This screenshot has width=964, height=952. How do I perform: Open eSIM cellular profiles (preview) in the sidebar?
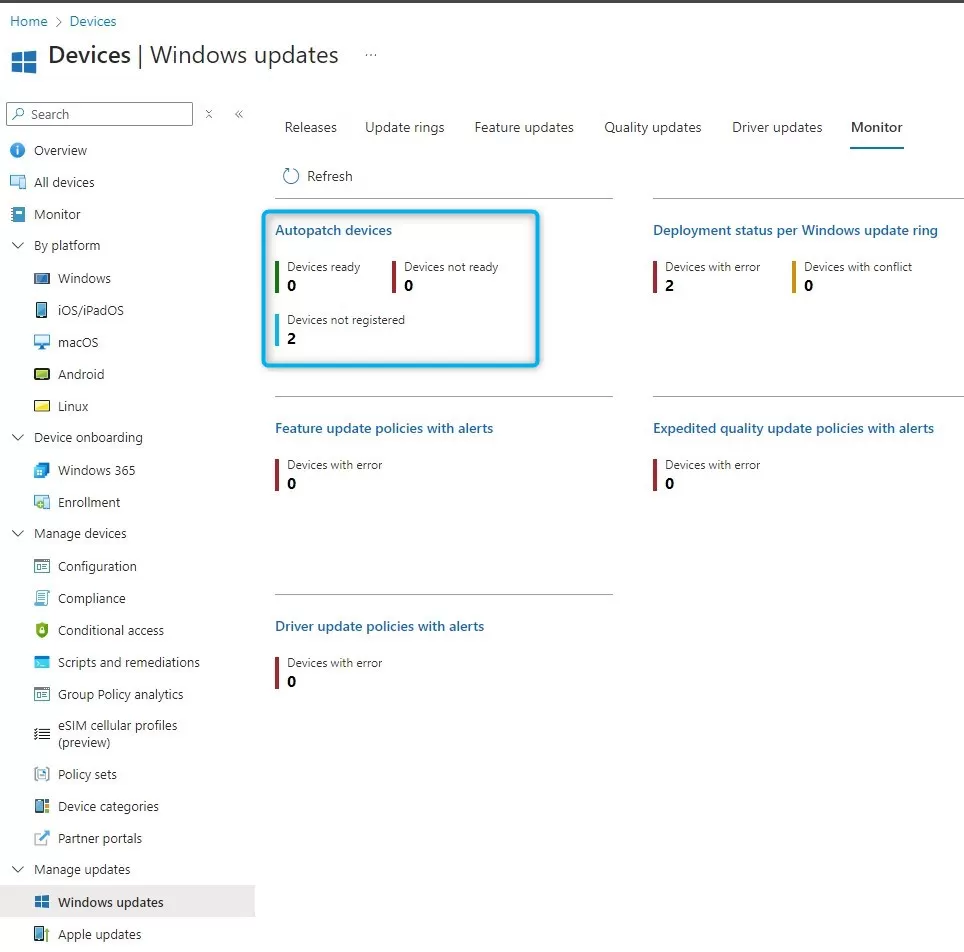[117, 734]
